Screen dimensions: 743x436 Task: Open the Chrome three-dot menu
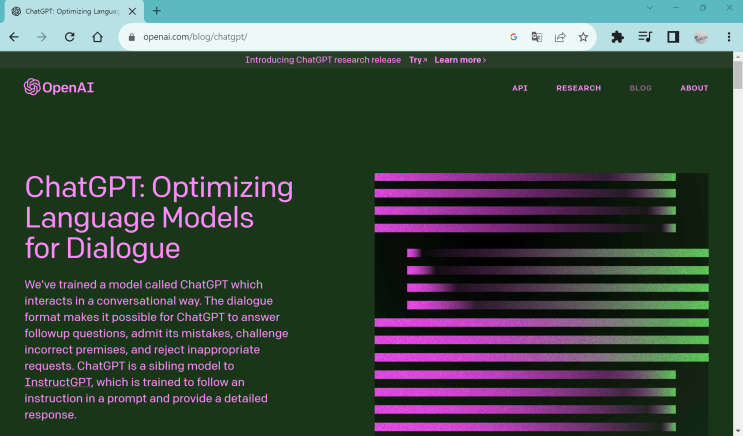point(729,37)
